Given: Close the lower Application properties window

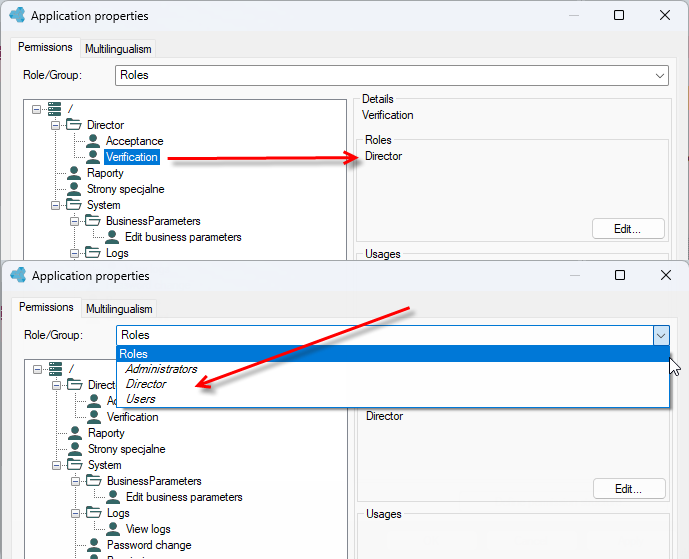Looking at the screenshot, I should (x=666, y=275).
